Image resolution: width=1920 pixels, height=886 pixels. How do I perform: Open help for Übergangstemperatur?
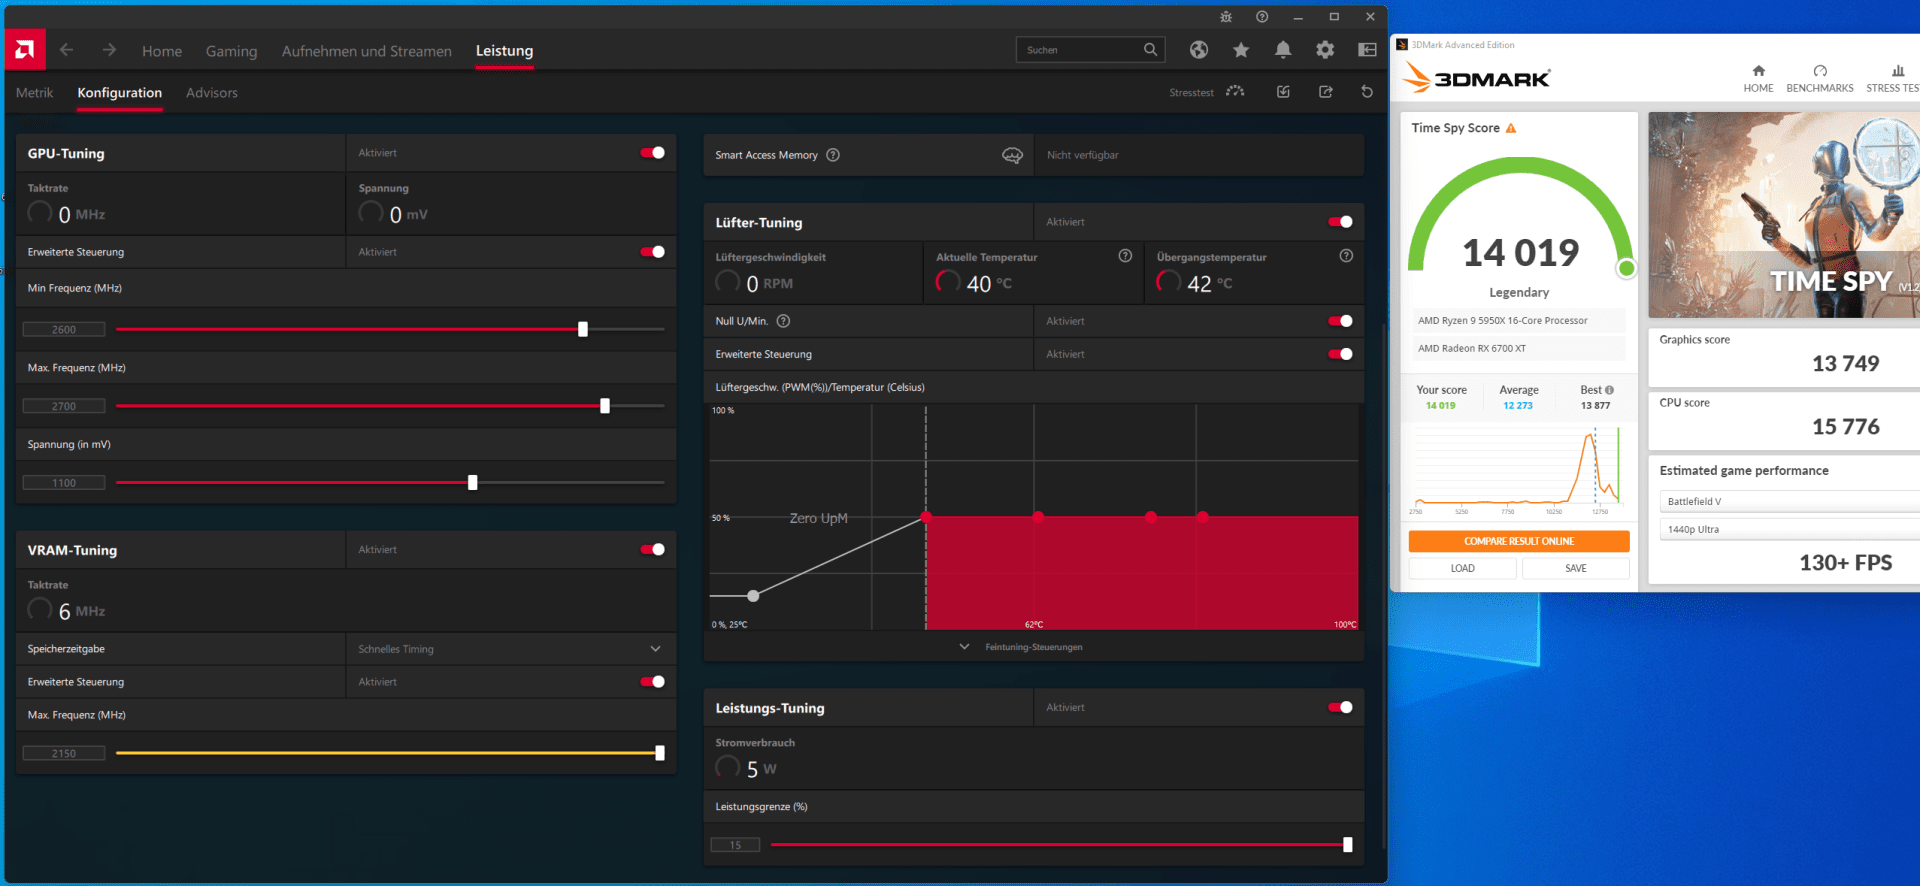(1346, 256)
